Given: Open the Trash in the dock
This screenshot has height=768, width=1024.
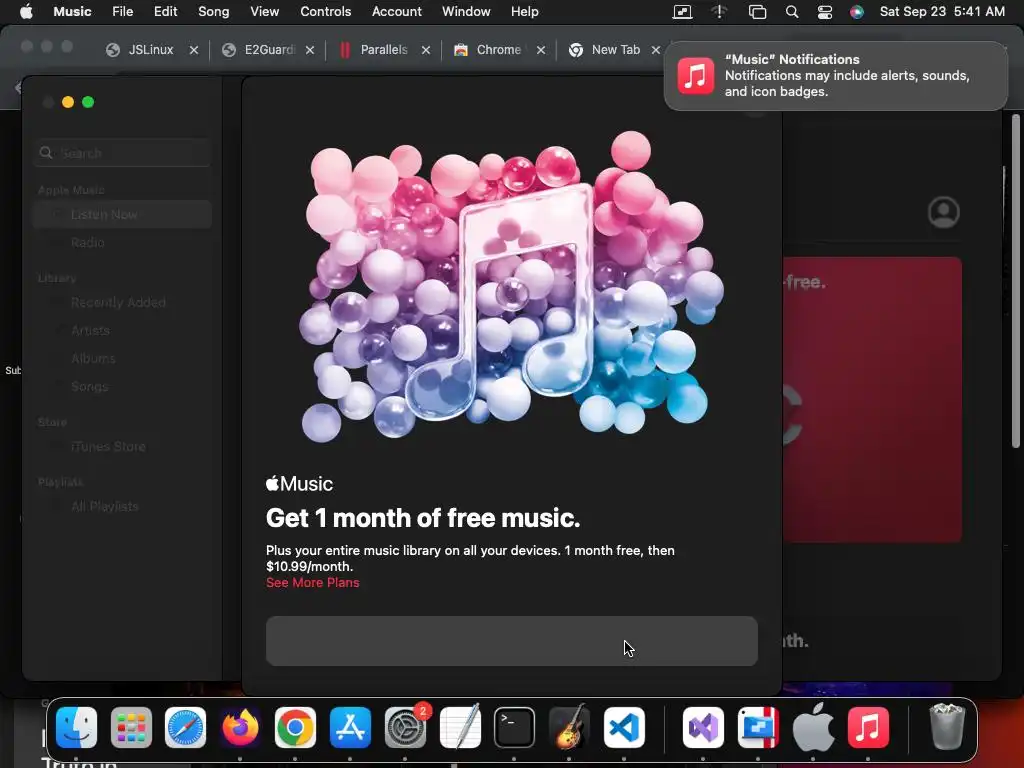Looking at the screenshot, I should (947, 726).
